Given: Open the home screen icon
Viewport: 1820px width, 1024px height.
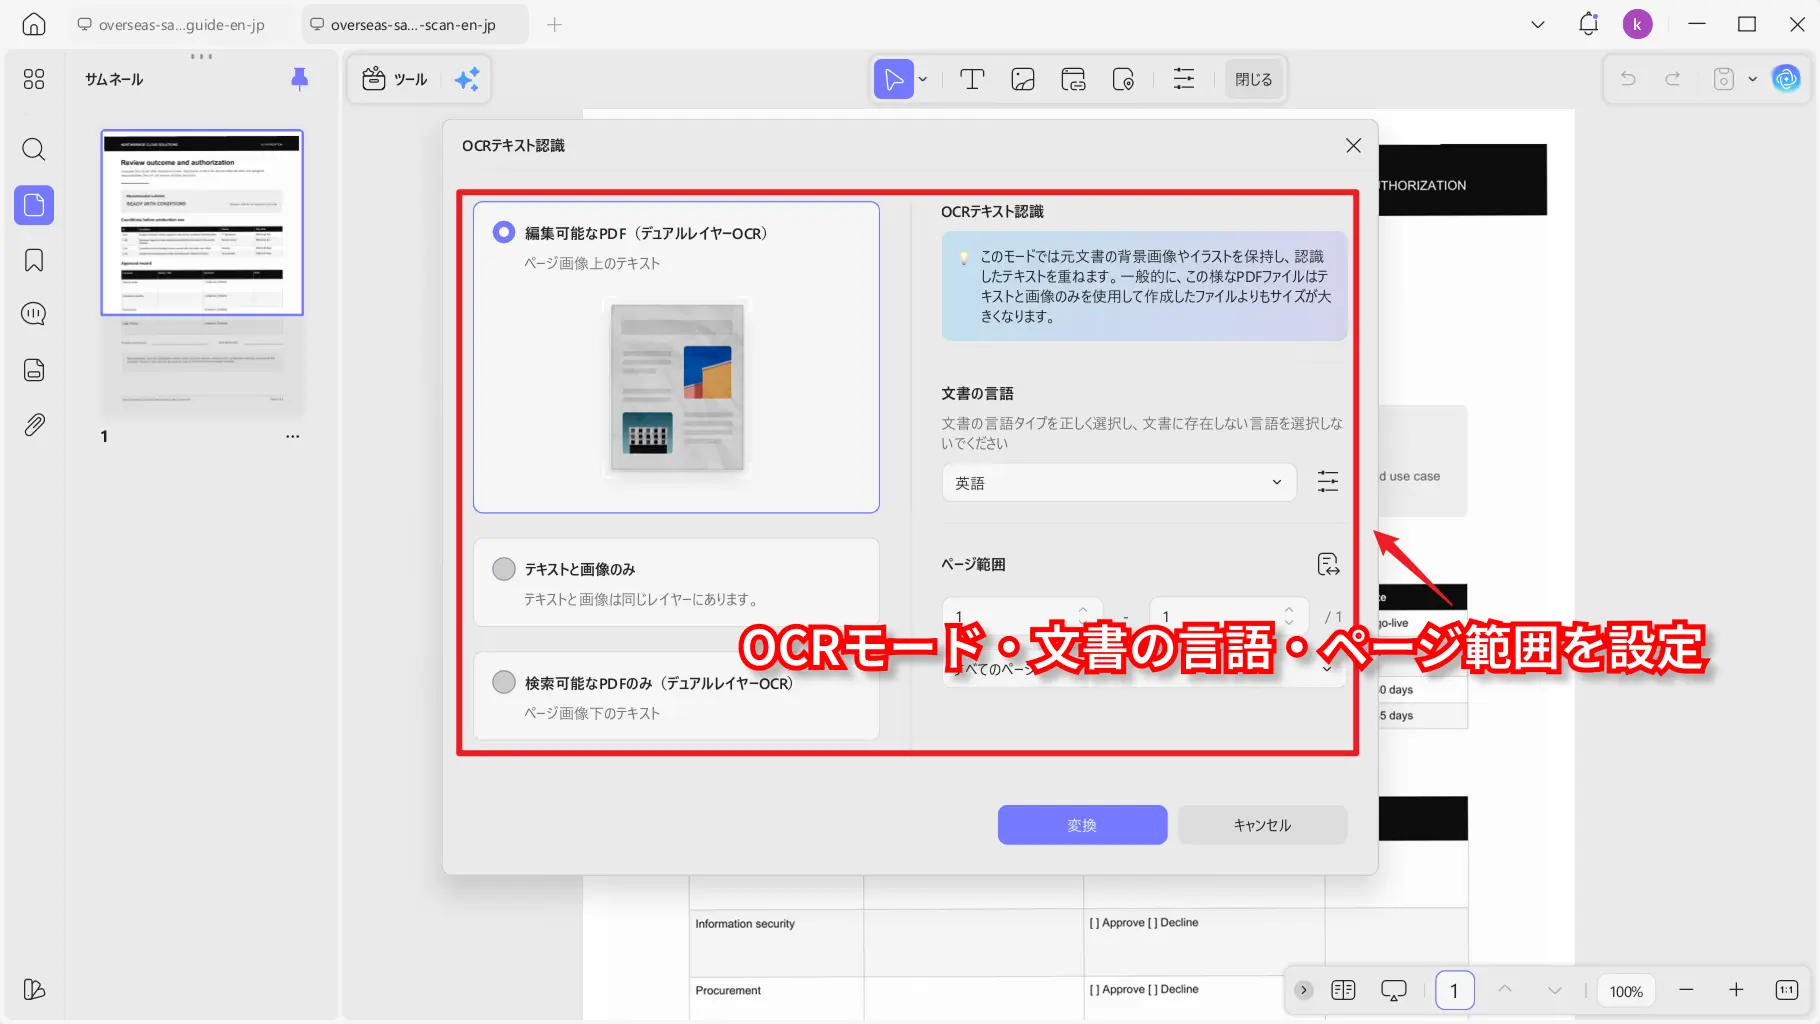Looking at the screenshot, I should click(x=34, y=24).
